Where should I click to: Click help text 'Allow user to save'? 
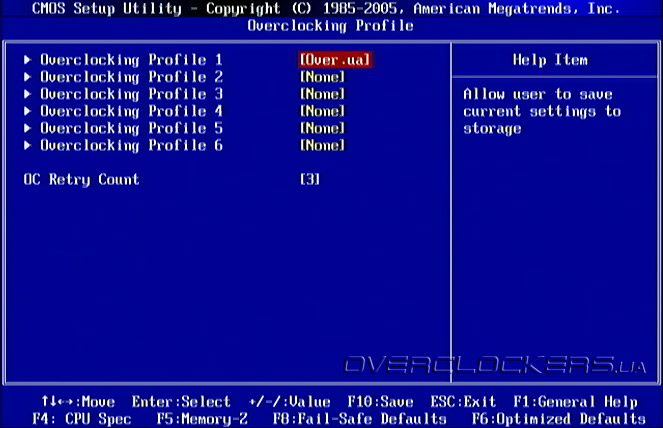click(538, 94)
